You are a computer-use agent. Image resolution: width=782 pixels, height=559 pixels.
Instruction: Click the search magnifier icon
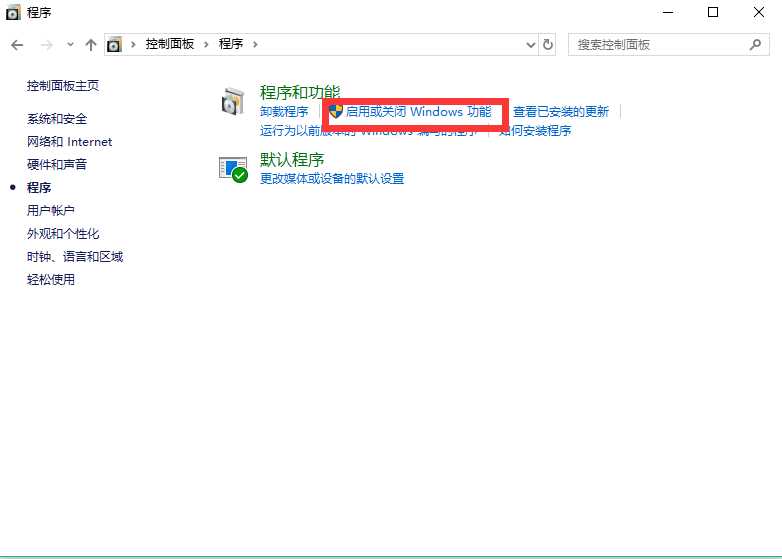point(755,45)
